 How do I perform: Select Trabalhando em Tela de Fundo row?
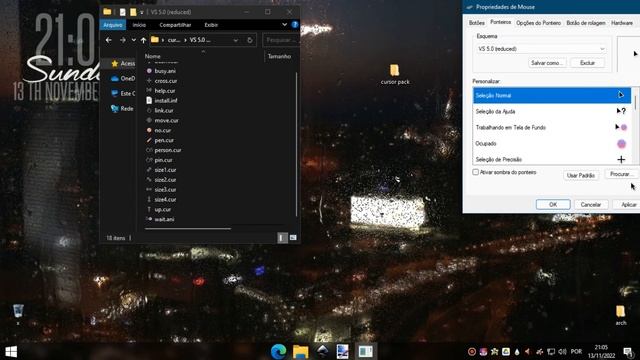click(x=552, y=127)
